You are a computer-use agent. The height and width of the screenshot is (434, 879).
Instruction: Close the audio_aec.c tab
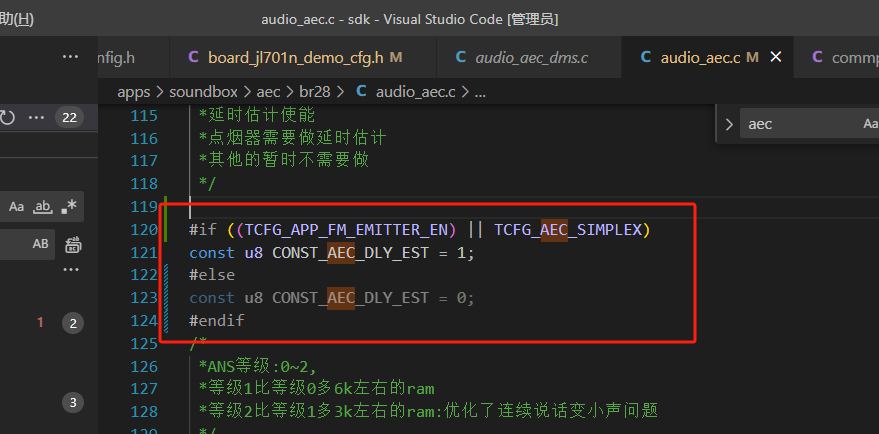tap(776, 57)
